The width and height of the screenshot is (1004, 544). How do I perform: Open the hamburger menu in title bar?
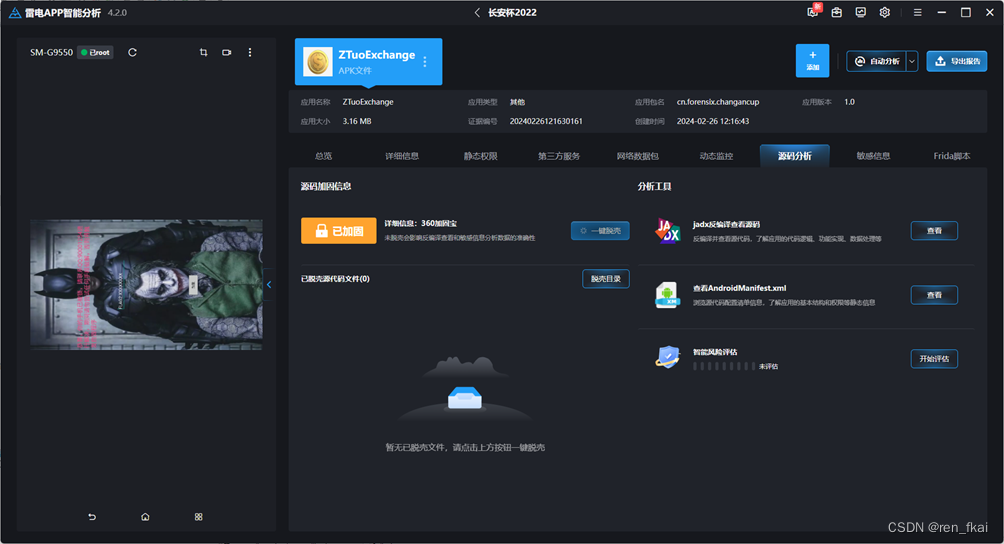coord(918,12)
